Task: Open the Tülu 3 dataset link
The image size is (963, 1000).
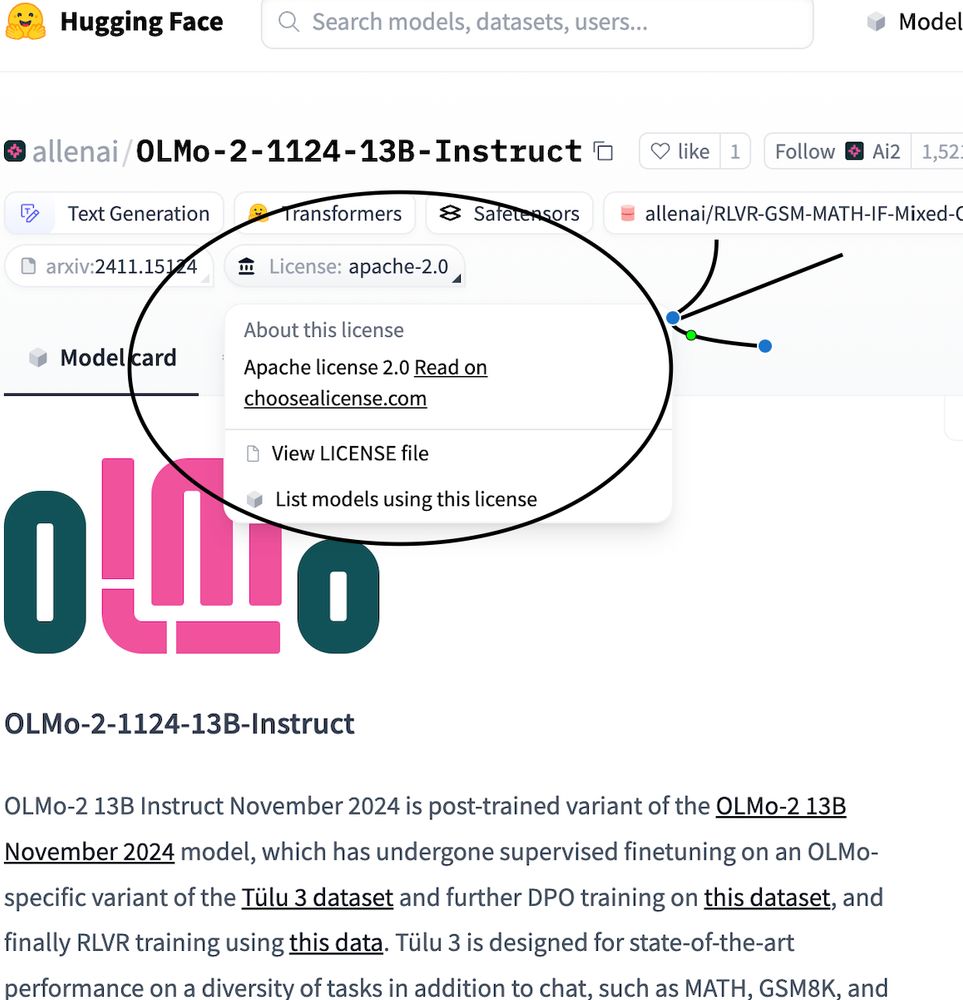Action: pos(317,897)
